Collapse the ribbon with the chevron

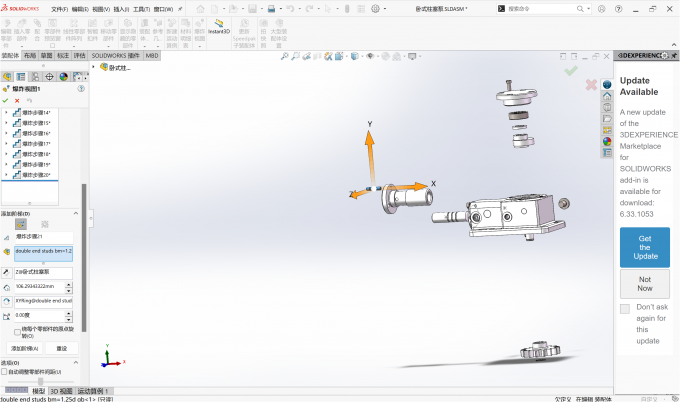tap(674, 45)
